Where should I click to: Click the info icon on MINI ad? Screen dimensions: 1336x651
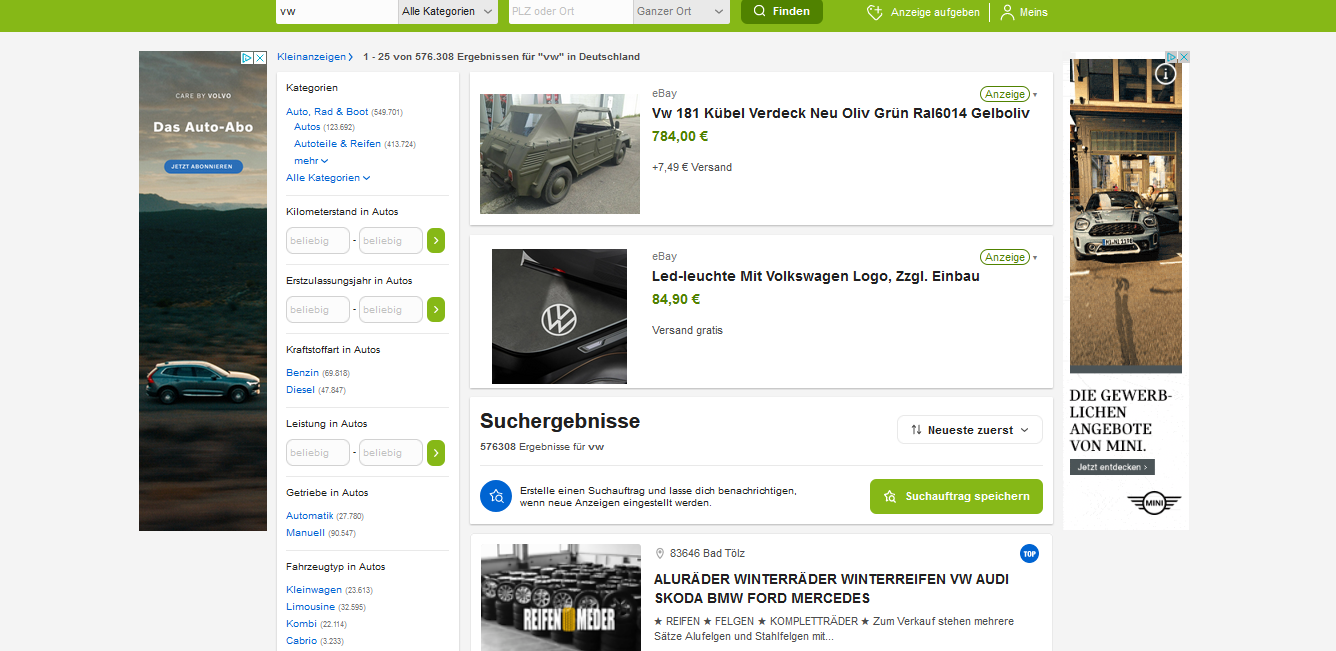(x=1165, y=74)
